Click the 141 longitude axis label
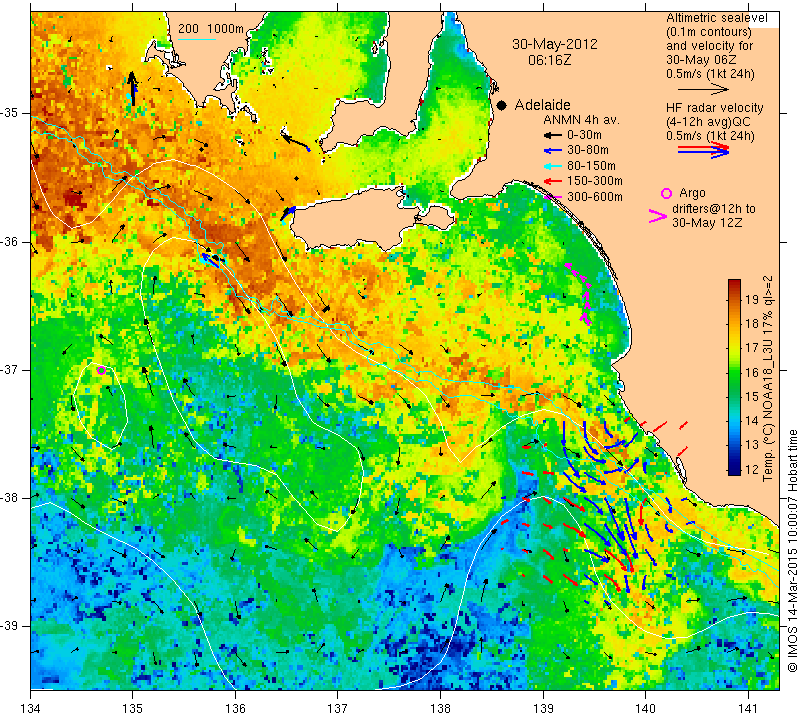The height and width of the screenshot is (720, 800). [748, 709]
